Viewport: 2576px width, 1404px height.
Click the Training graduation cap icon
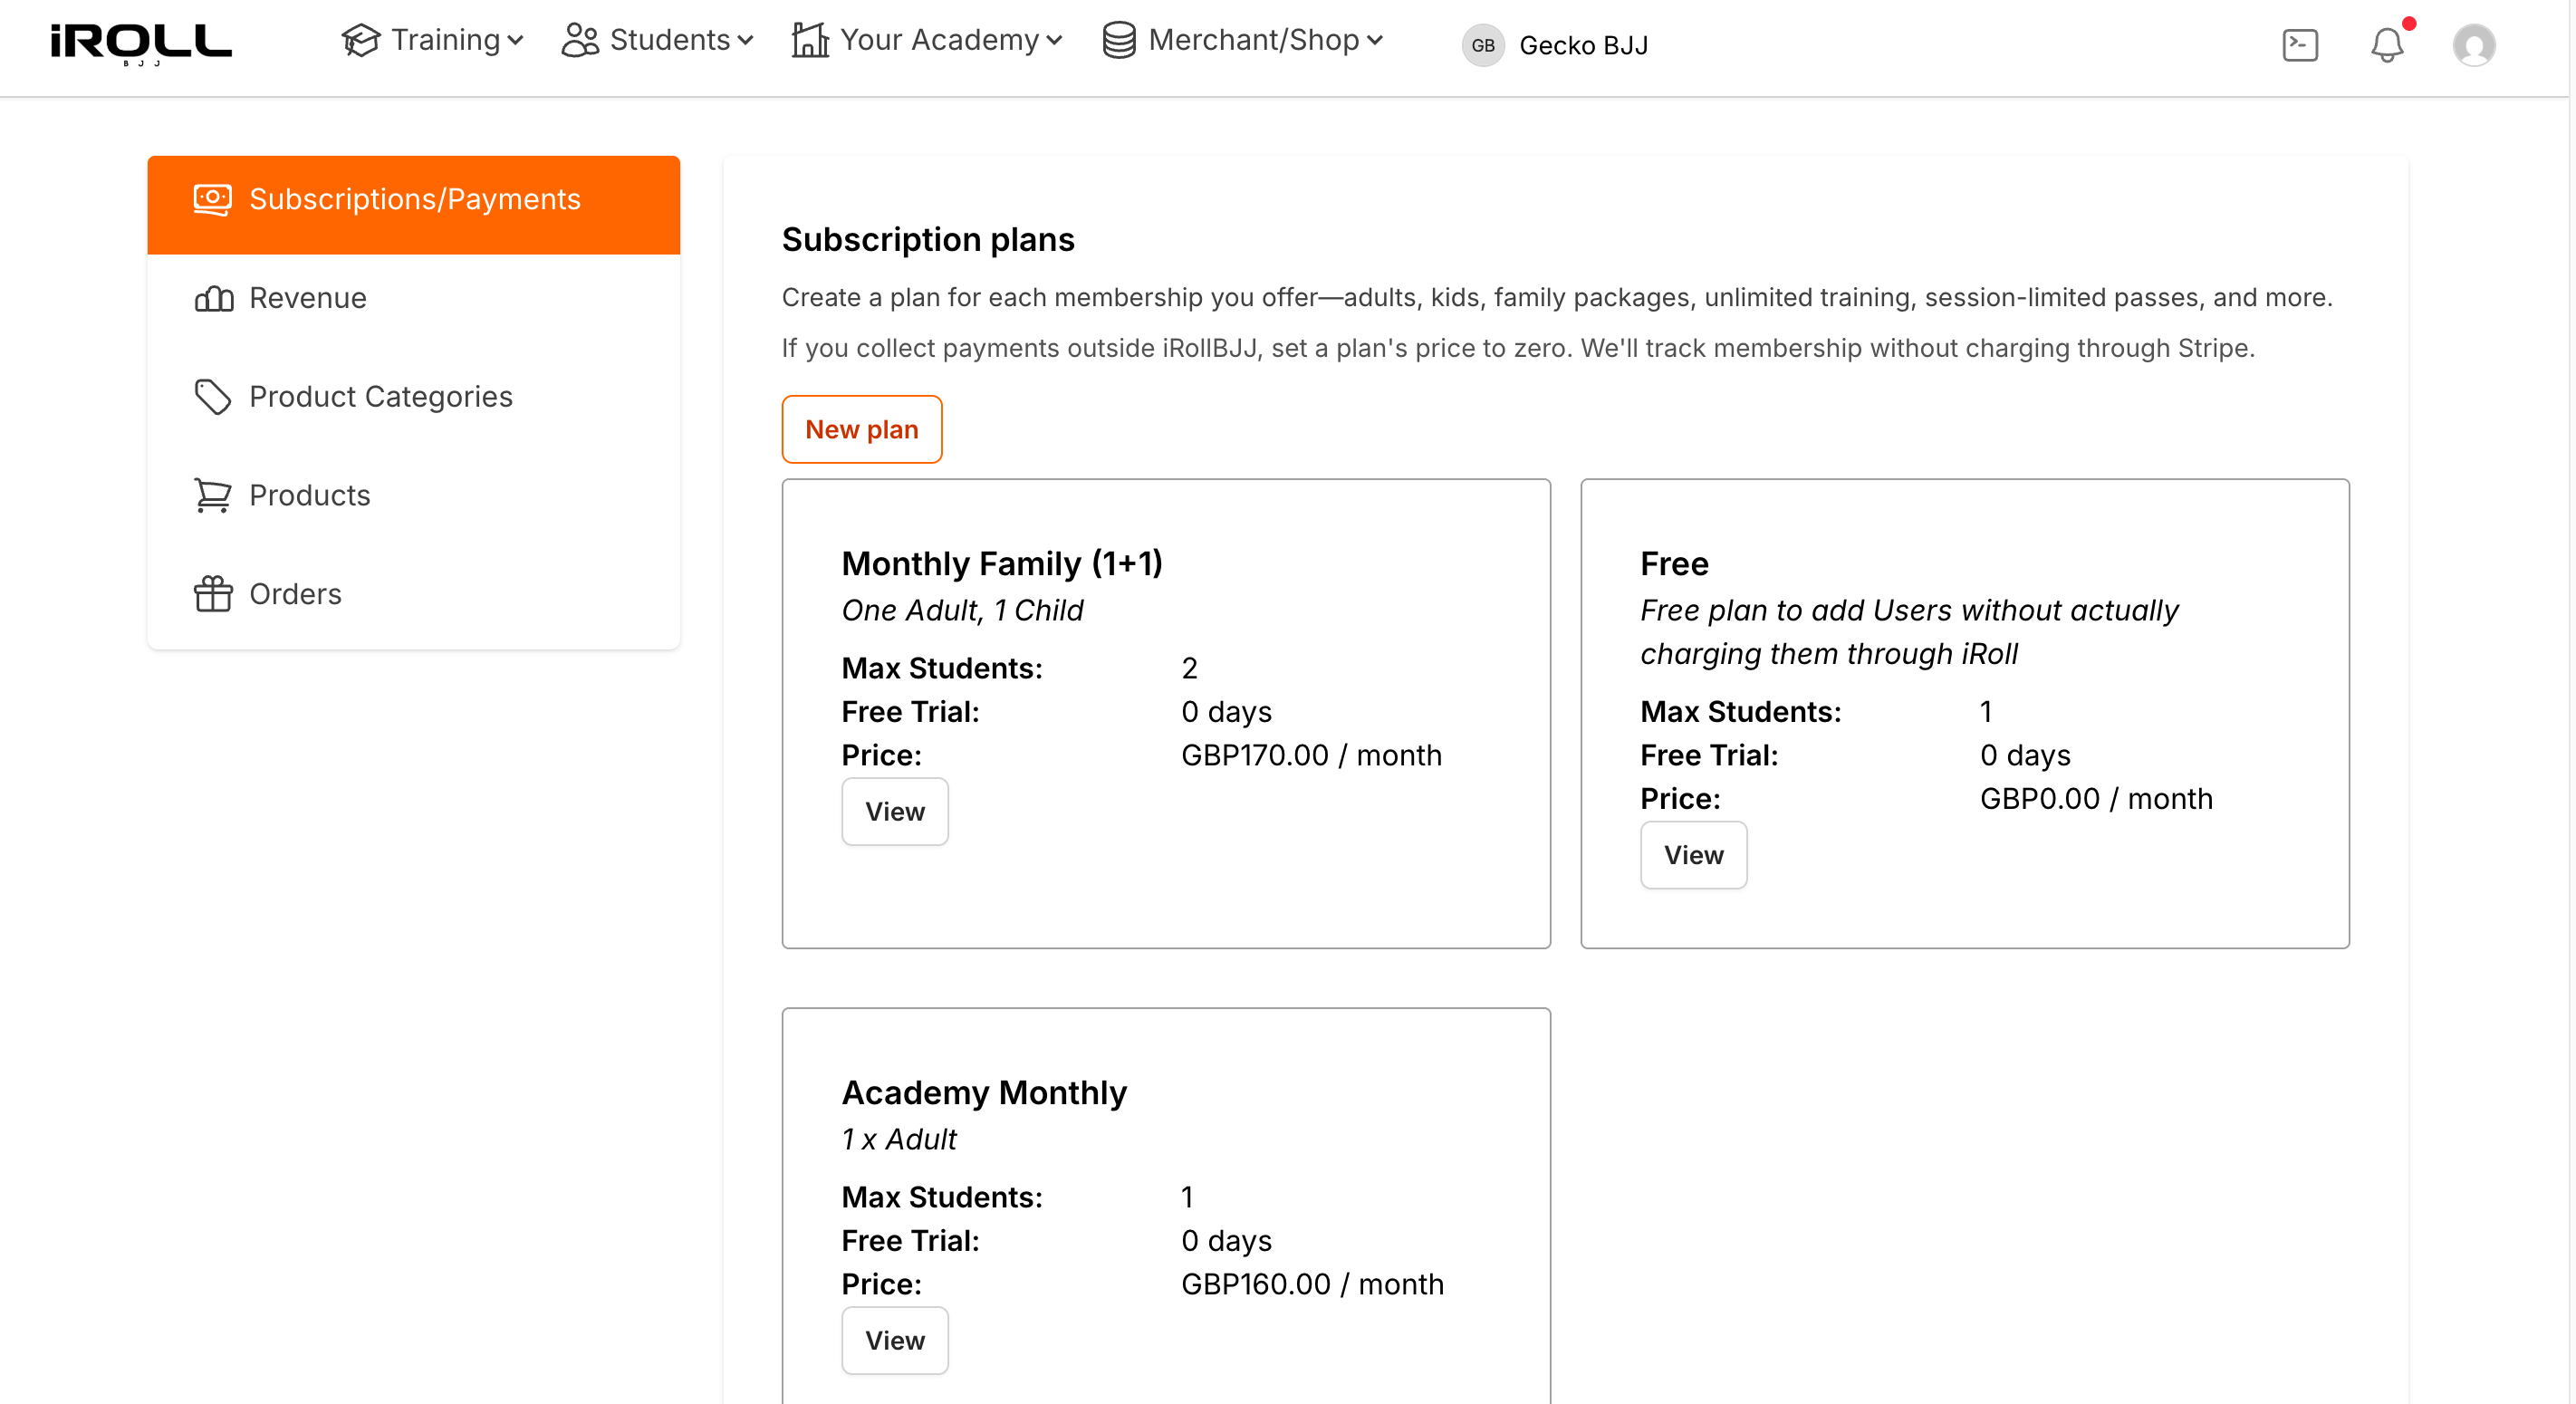click(361, 41)
